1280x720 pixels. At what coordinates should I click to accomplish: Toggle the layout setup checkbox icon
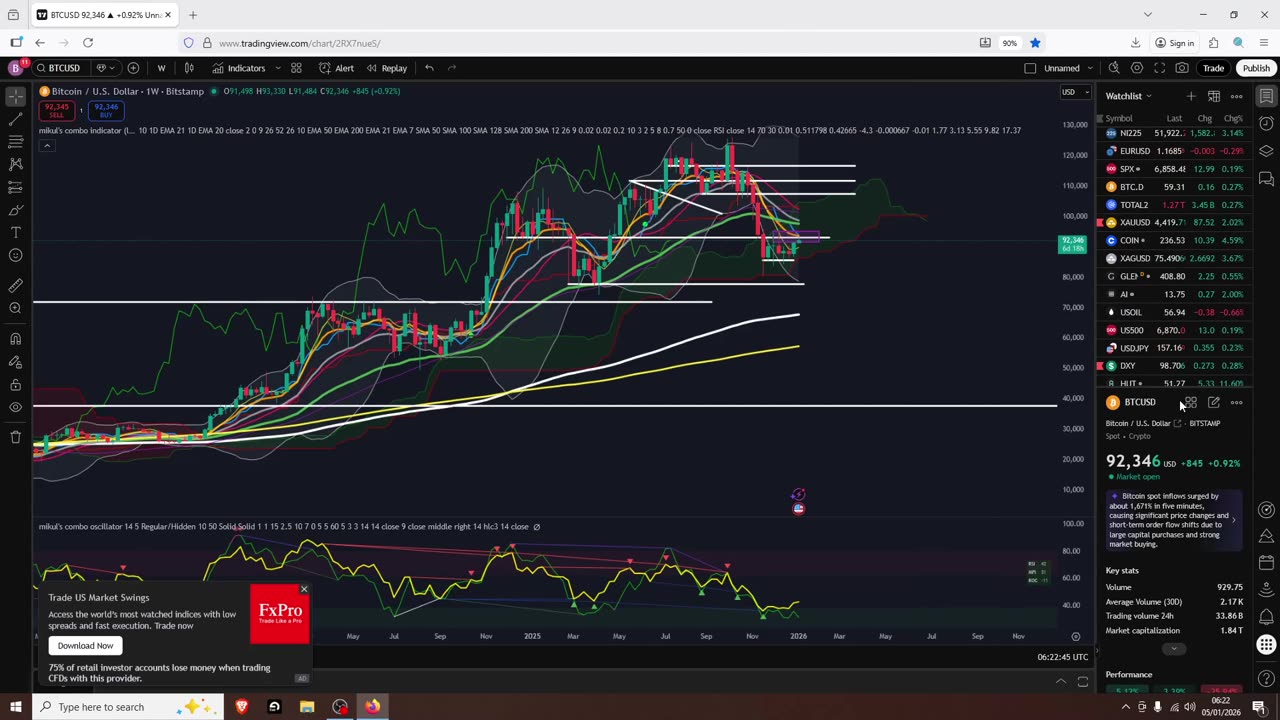(1030, 68)
